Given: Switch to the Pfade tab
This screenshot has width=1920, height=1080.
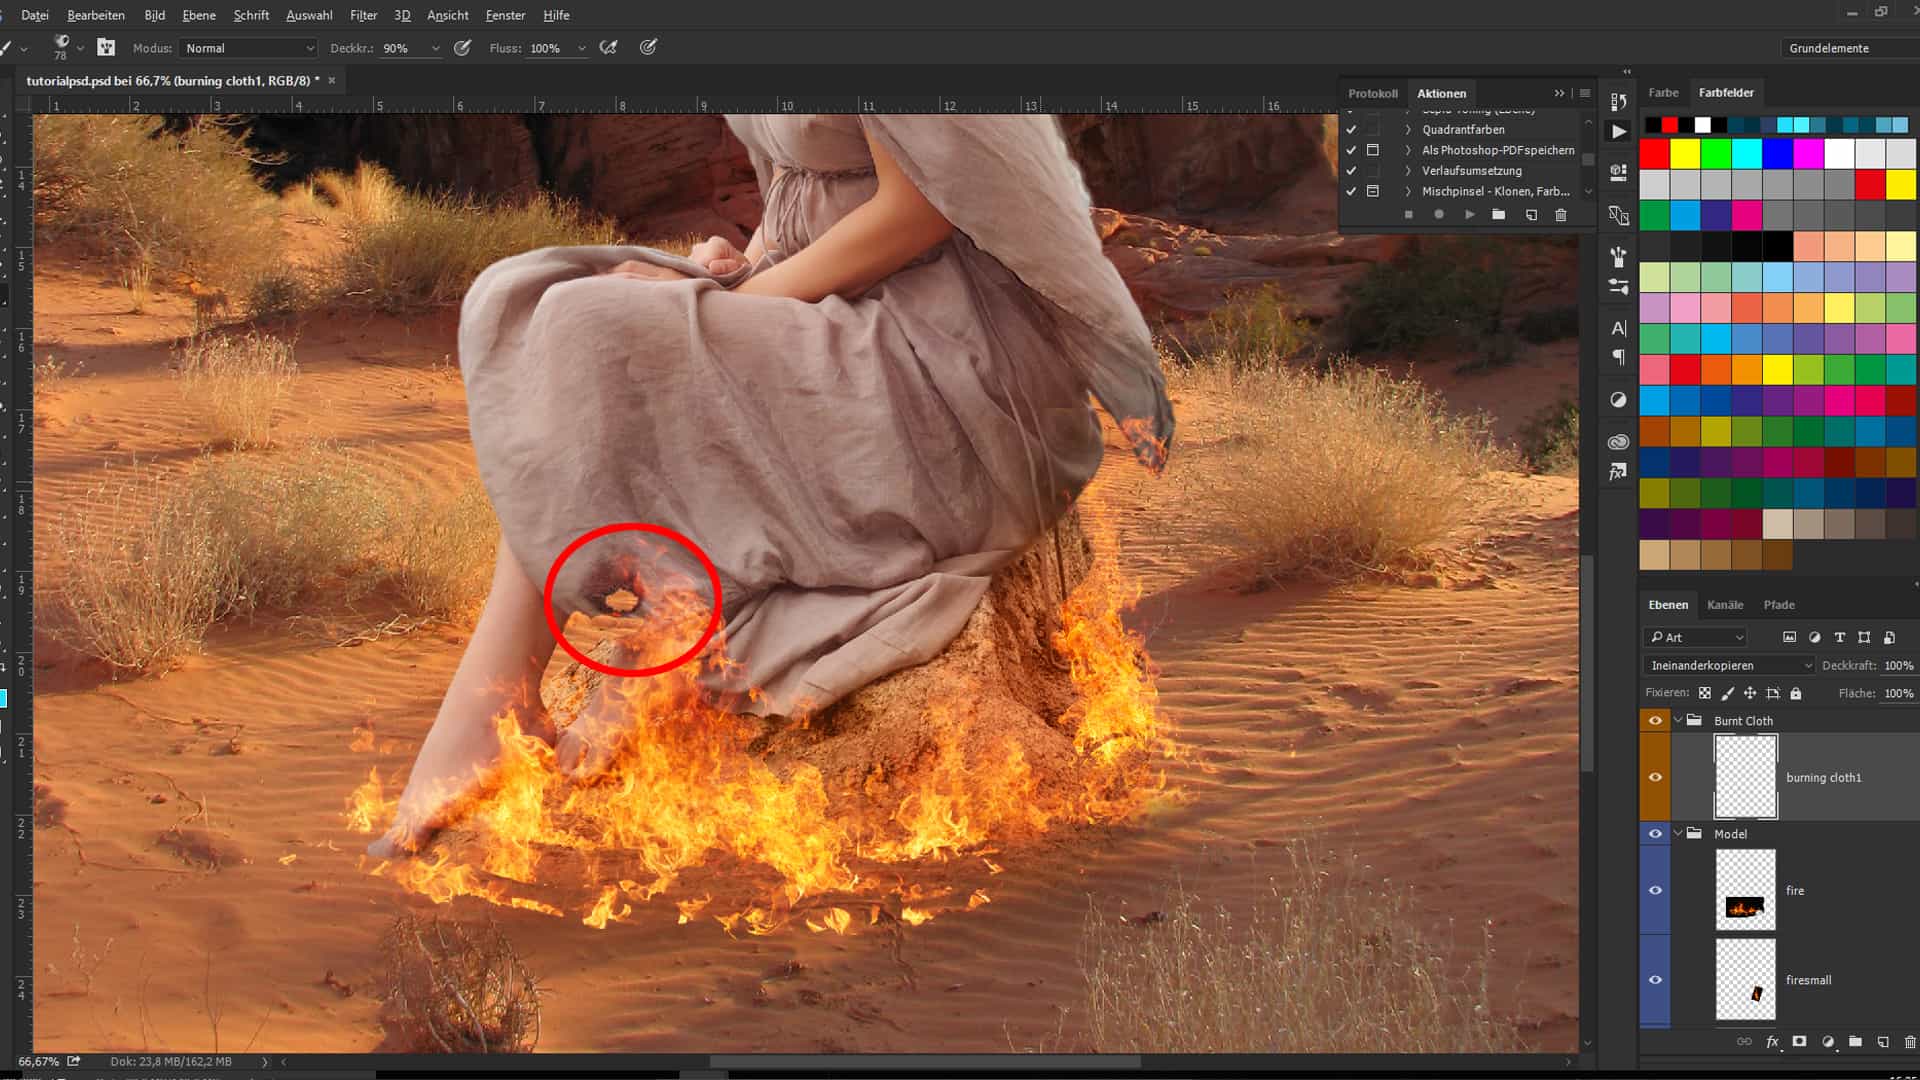Looking at the screenshot, I should 1779,605.
